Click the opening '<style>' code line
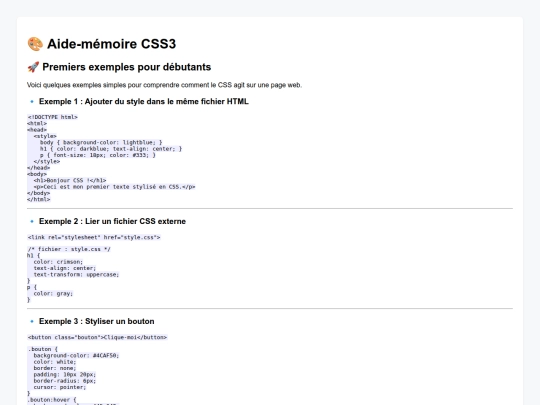This screenshot has width=540, height=405. point(45,136)
